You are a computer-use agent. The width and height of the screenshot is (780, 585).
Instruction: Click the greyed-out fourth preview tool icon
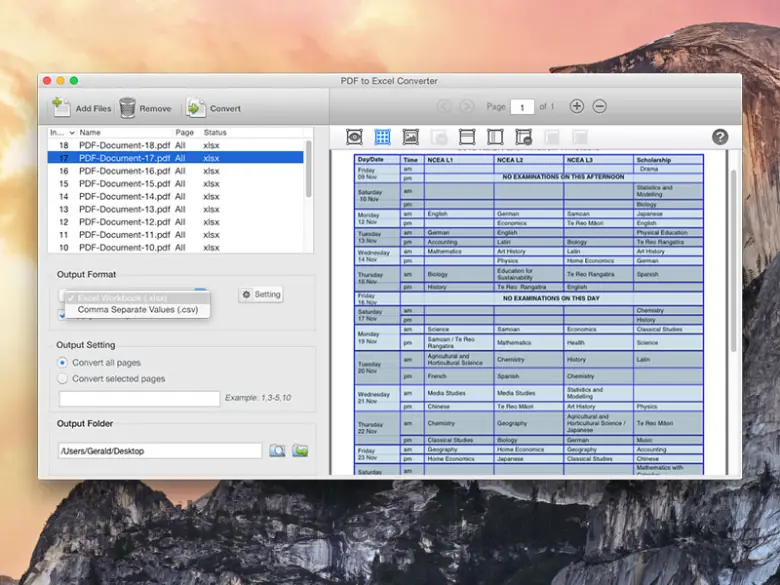point(439,137)
